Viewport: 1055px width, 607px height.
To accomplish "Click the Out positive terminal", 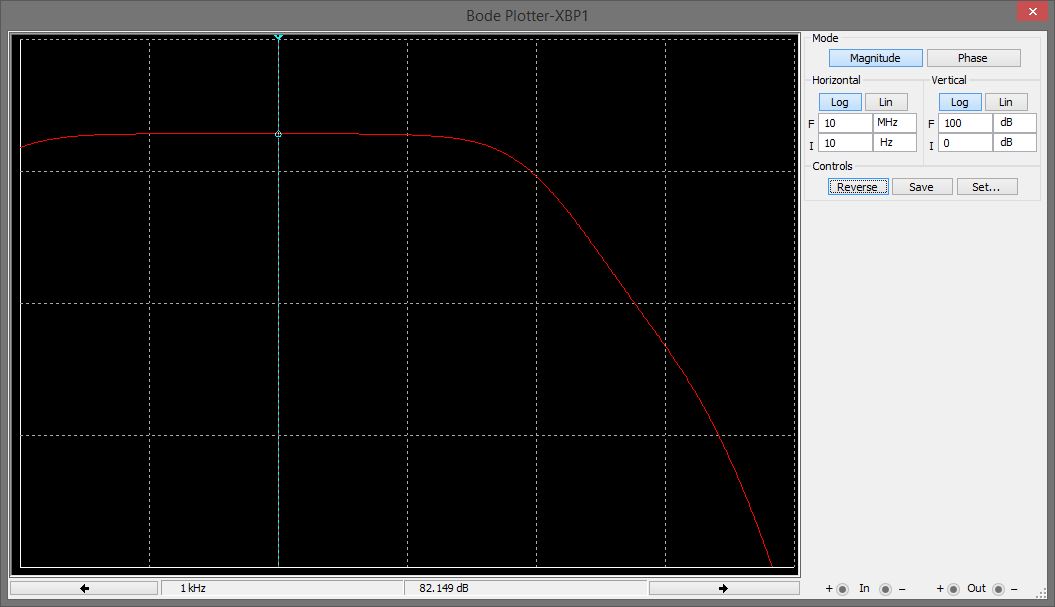I will tap(953, 590).
